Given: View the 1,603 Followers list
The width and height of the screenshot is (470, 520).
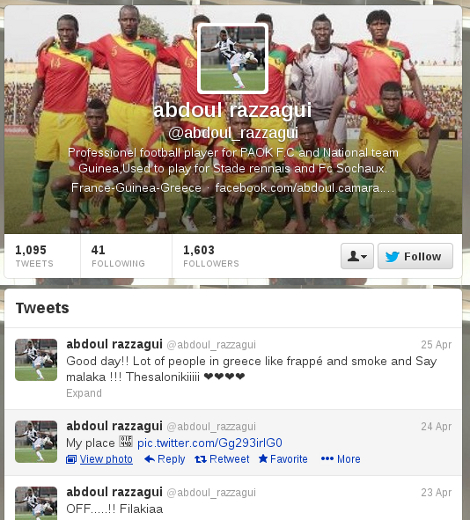Looking at the screenshot, I should click(x=211, y=256).
